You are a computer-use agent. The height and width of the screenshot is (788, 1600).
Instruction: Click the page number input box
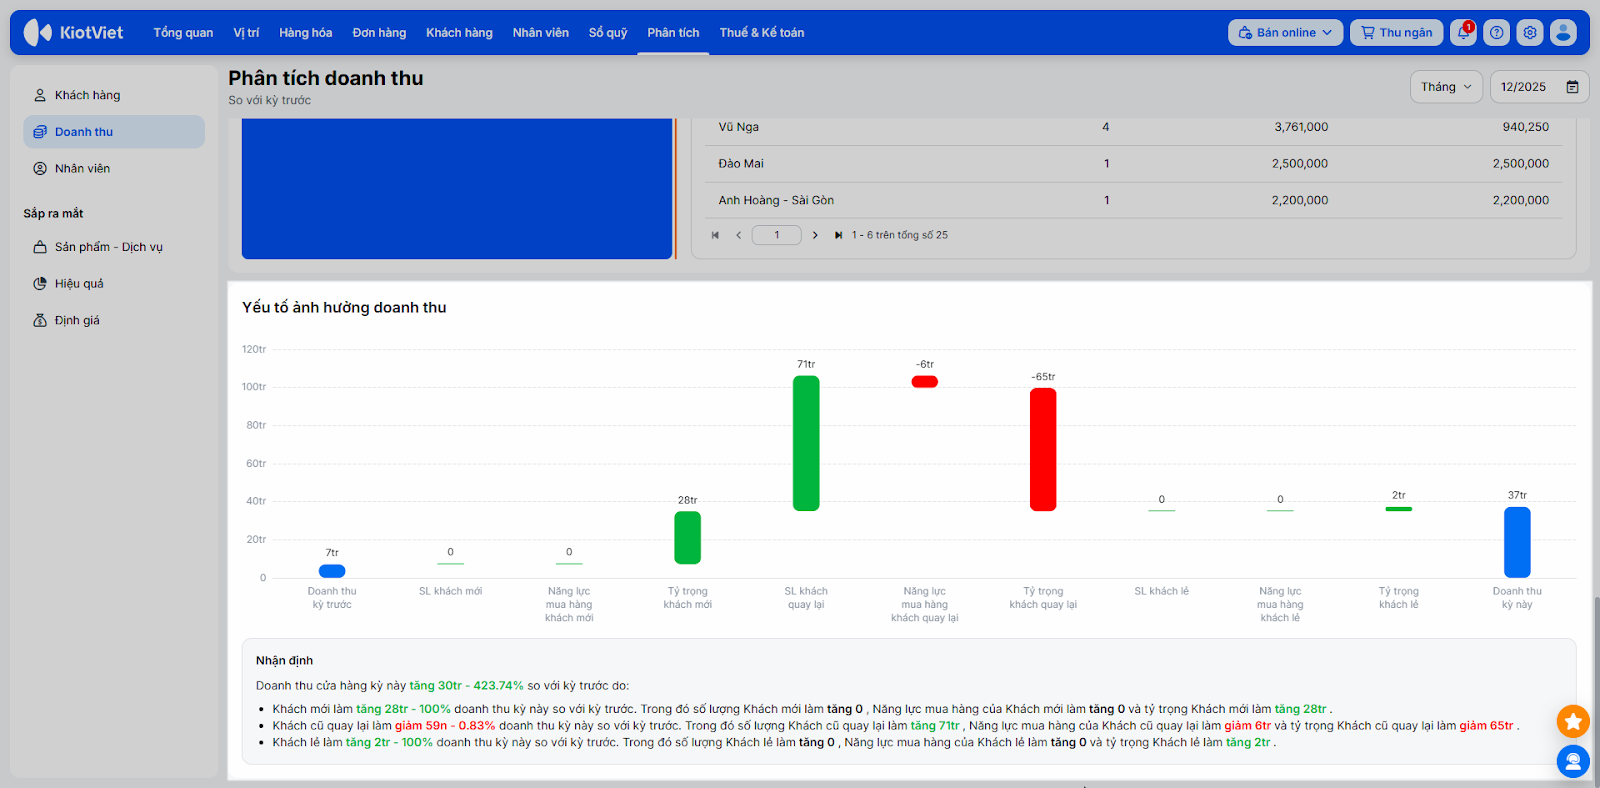[x=777, y=235]
